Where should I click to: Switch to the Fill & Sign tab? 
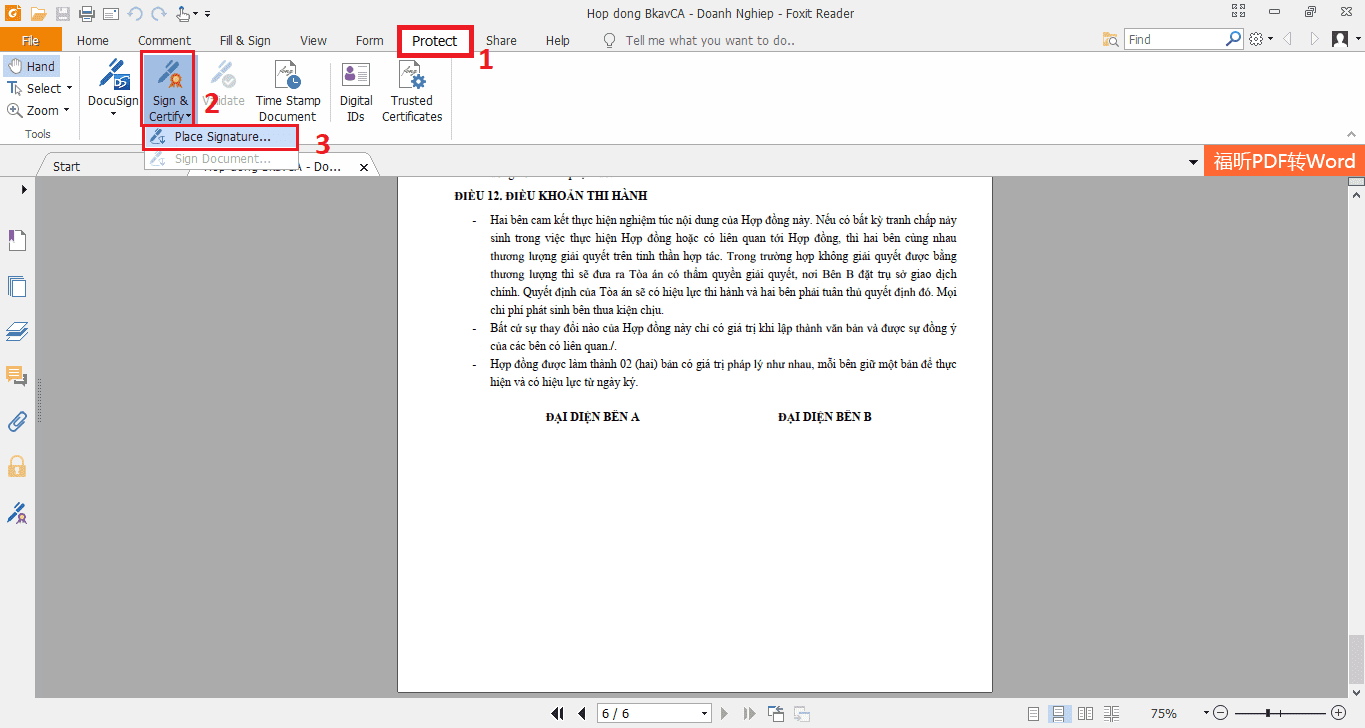tap(245, 40)
